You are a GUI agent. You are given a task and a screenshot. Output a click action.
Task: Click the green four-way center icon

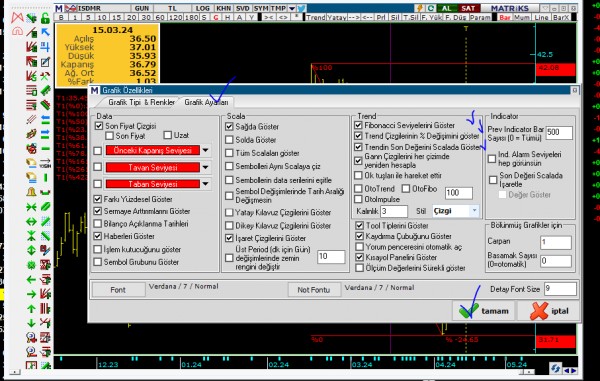31,265
